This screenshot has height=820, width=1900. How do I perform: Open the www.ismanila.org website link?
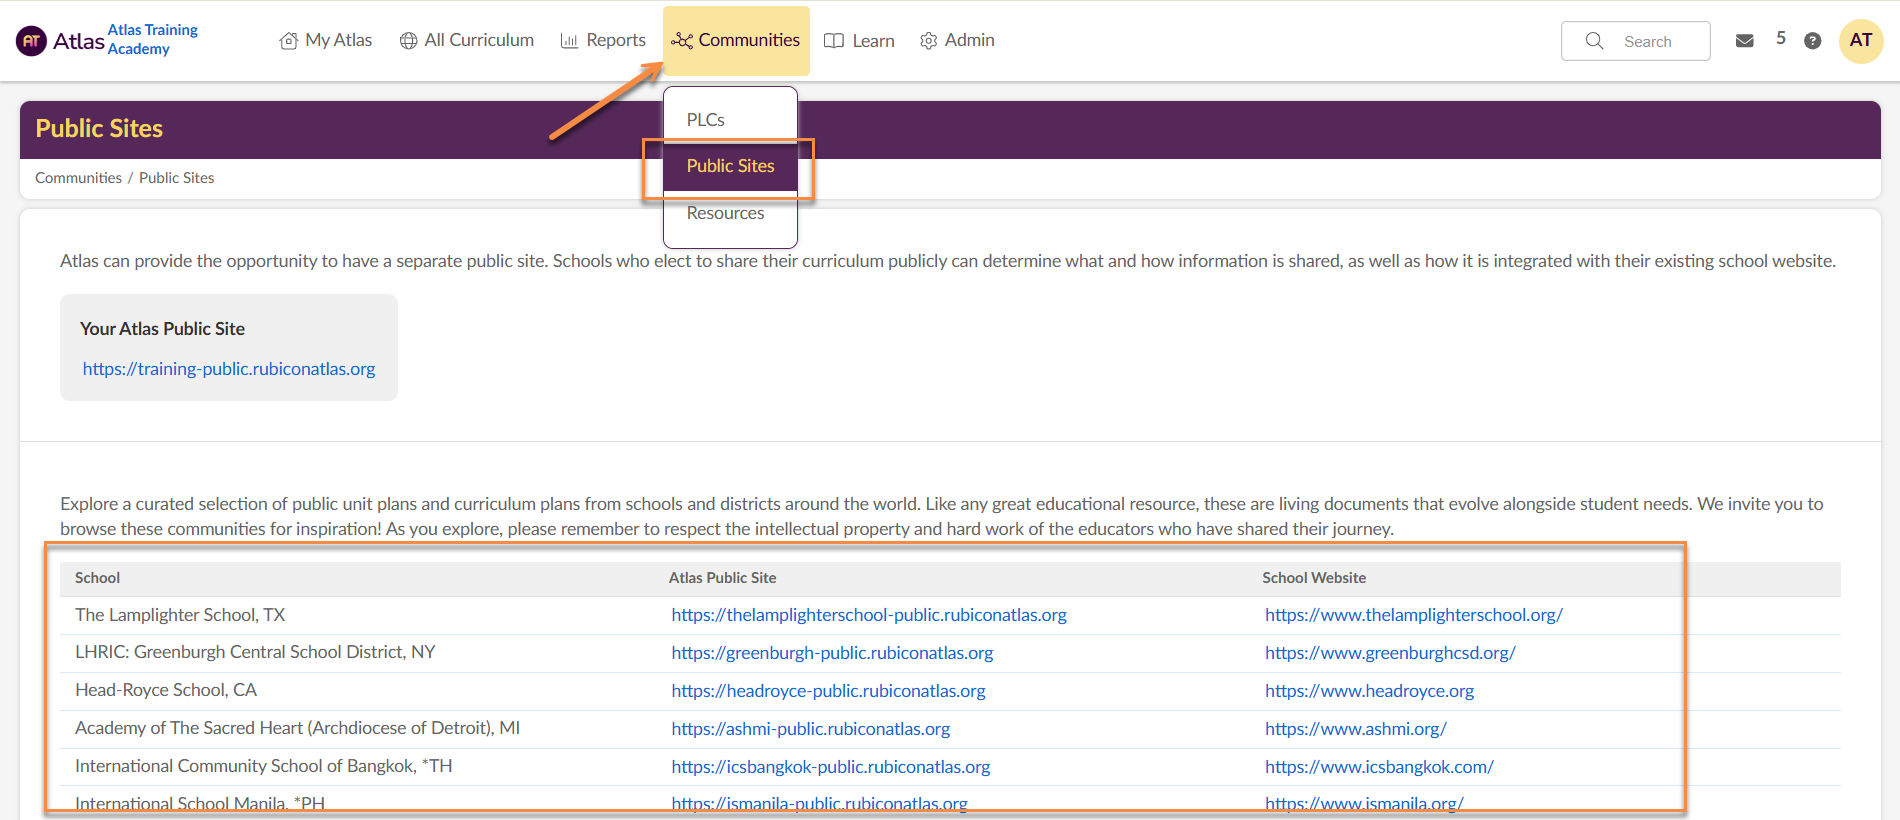1364,803
